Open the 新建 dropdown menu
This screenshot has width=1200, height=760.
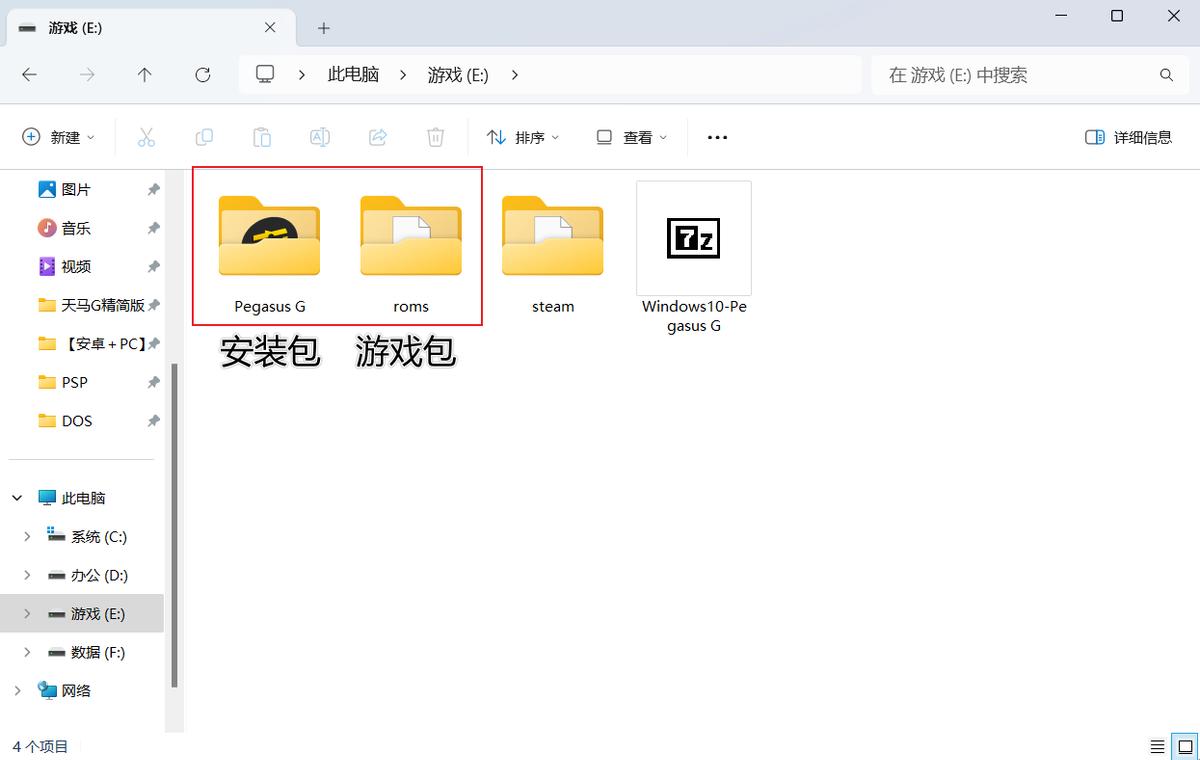pos(58,137)
